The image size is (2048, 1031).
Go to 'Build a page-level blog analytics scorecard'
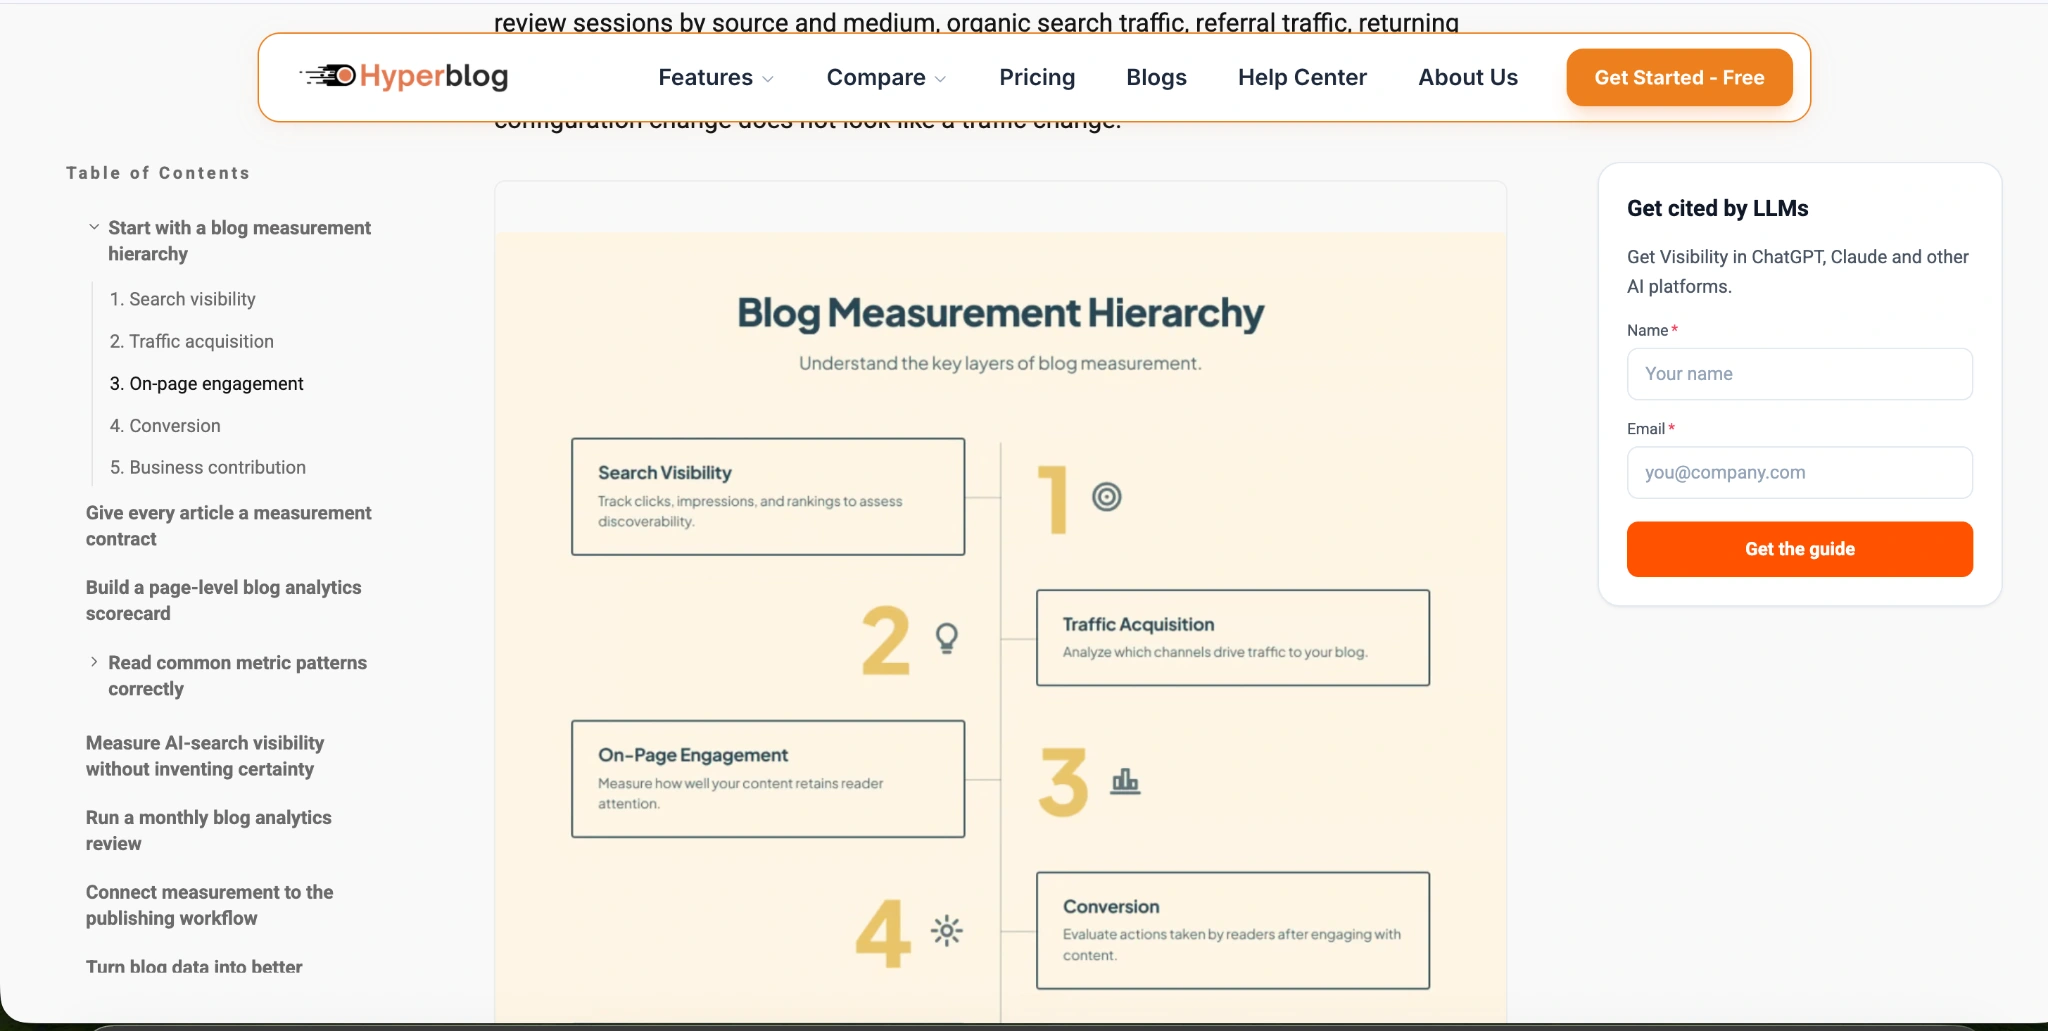pos(223,600)
